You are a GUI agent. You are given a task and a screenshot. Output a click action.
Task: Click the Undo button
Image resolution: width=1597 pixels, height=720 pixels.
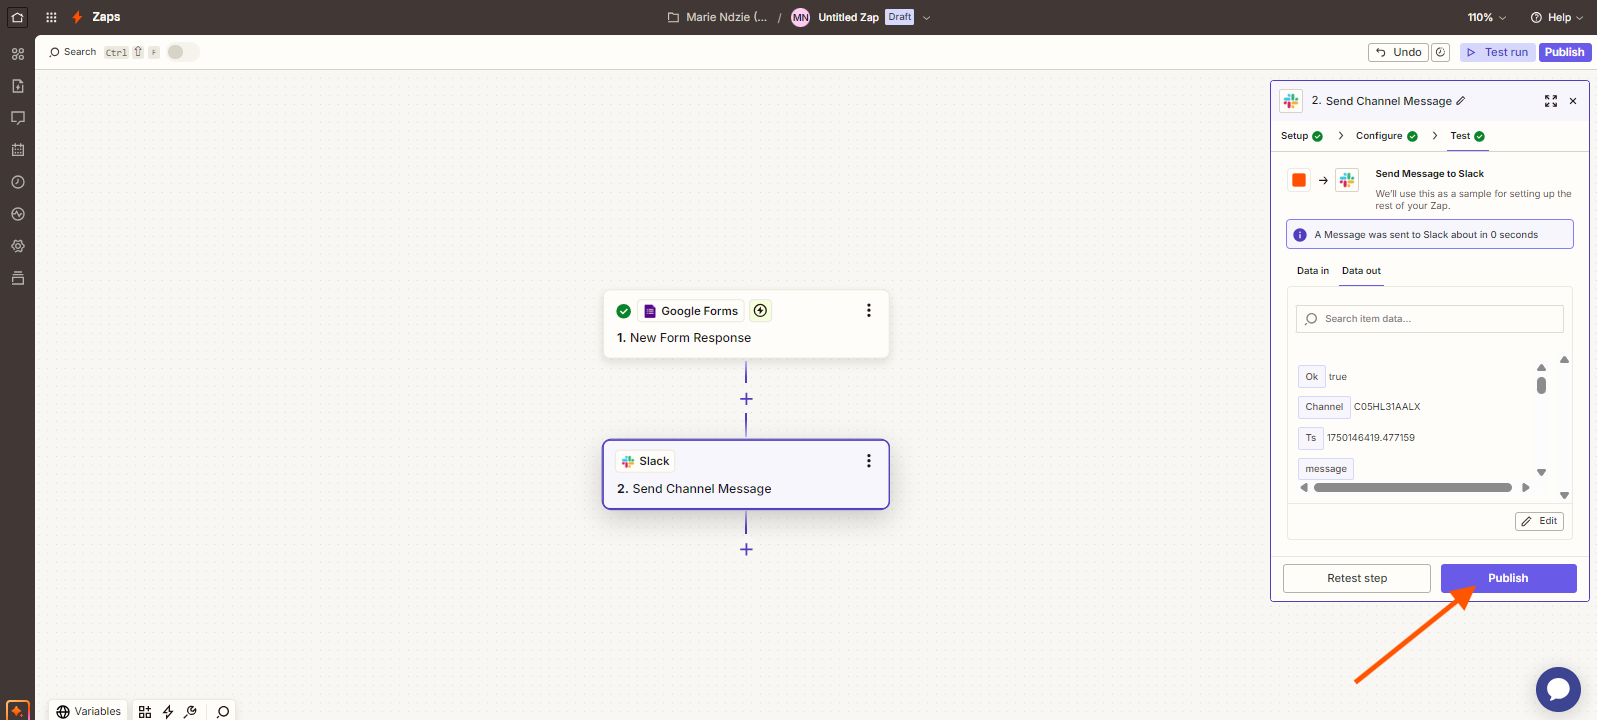click(1398, 52)
